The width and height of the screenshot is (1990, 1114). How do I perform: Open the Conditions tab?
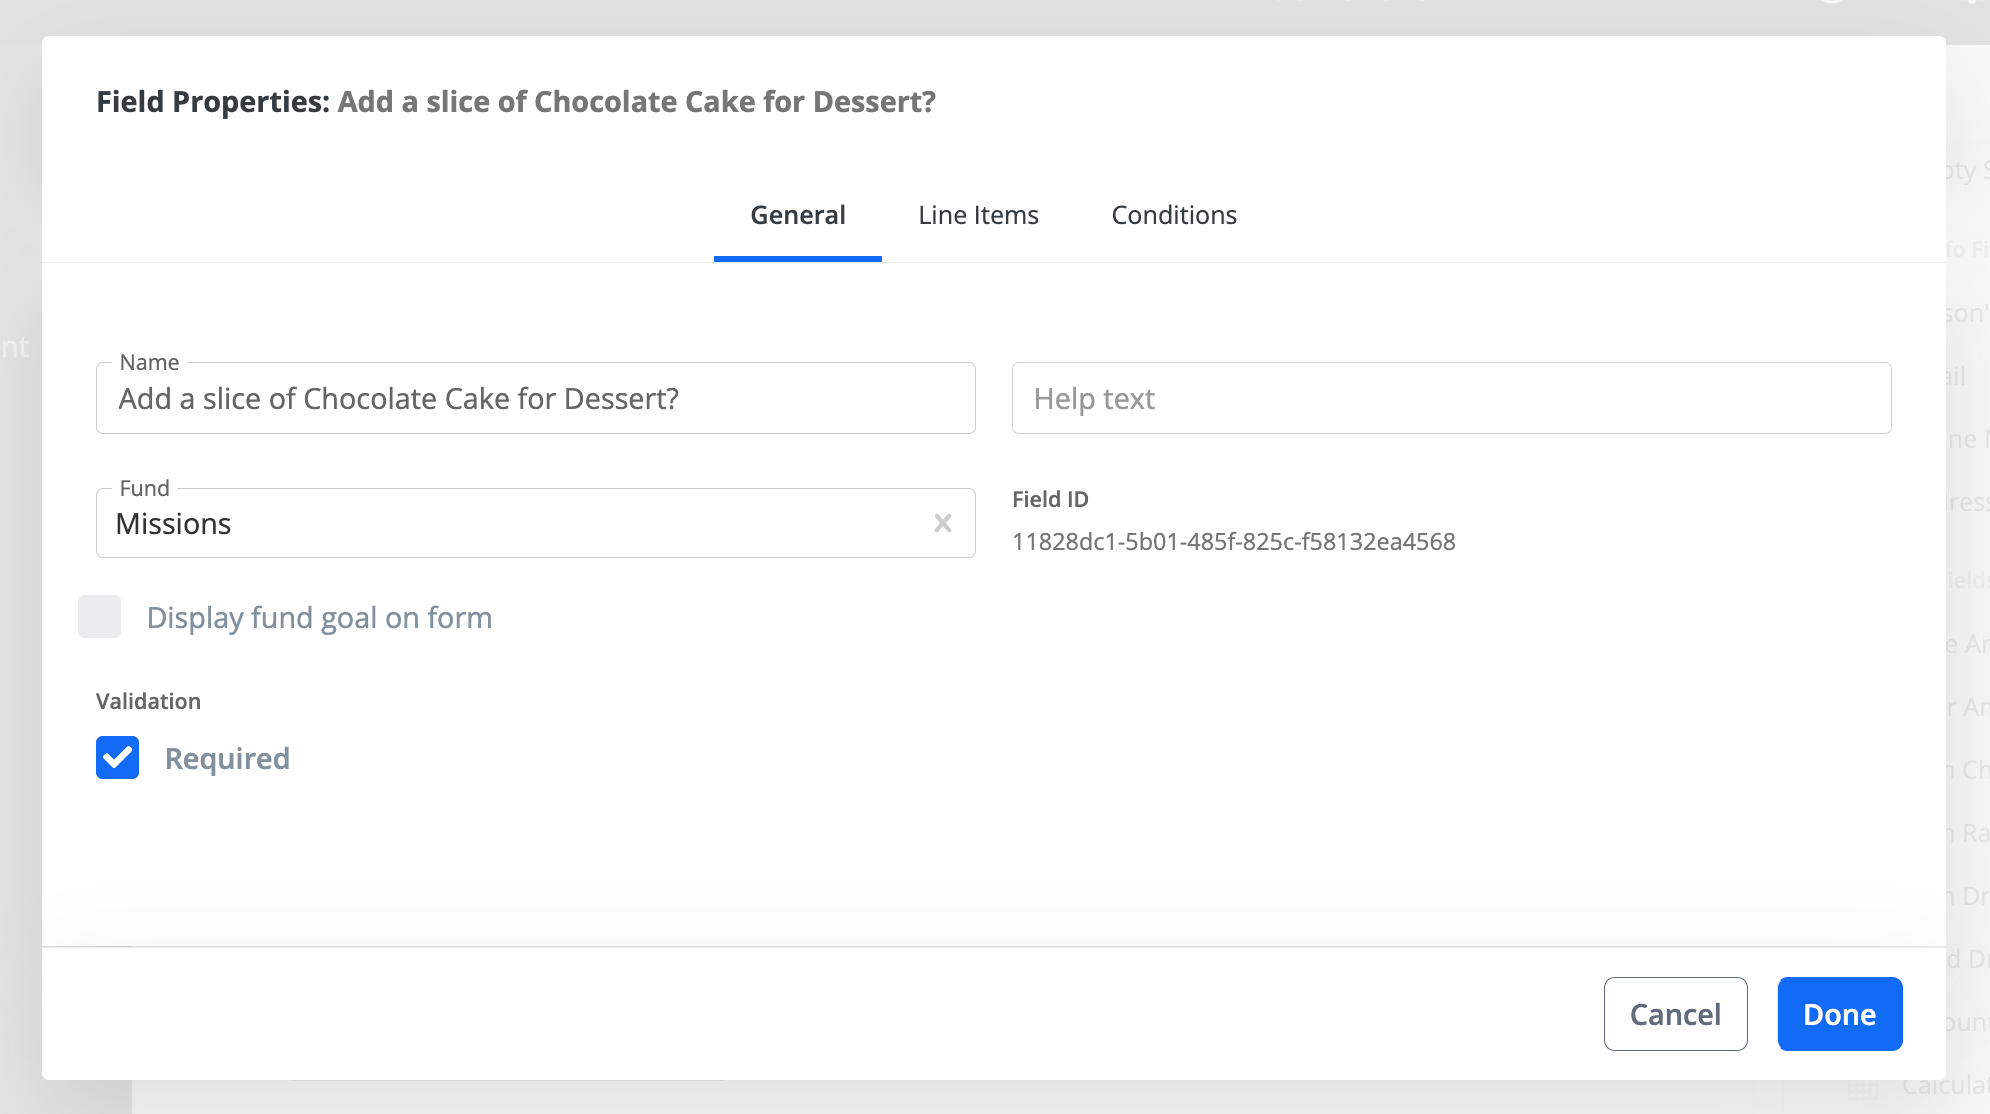tap(1173, 215)
